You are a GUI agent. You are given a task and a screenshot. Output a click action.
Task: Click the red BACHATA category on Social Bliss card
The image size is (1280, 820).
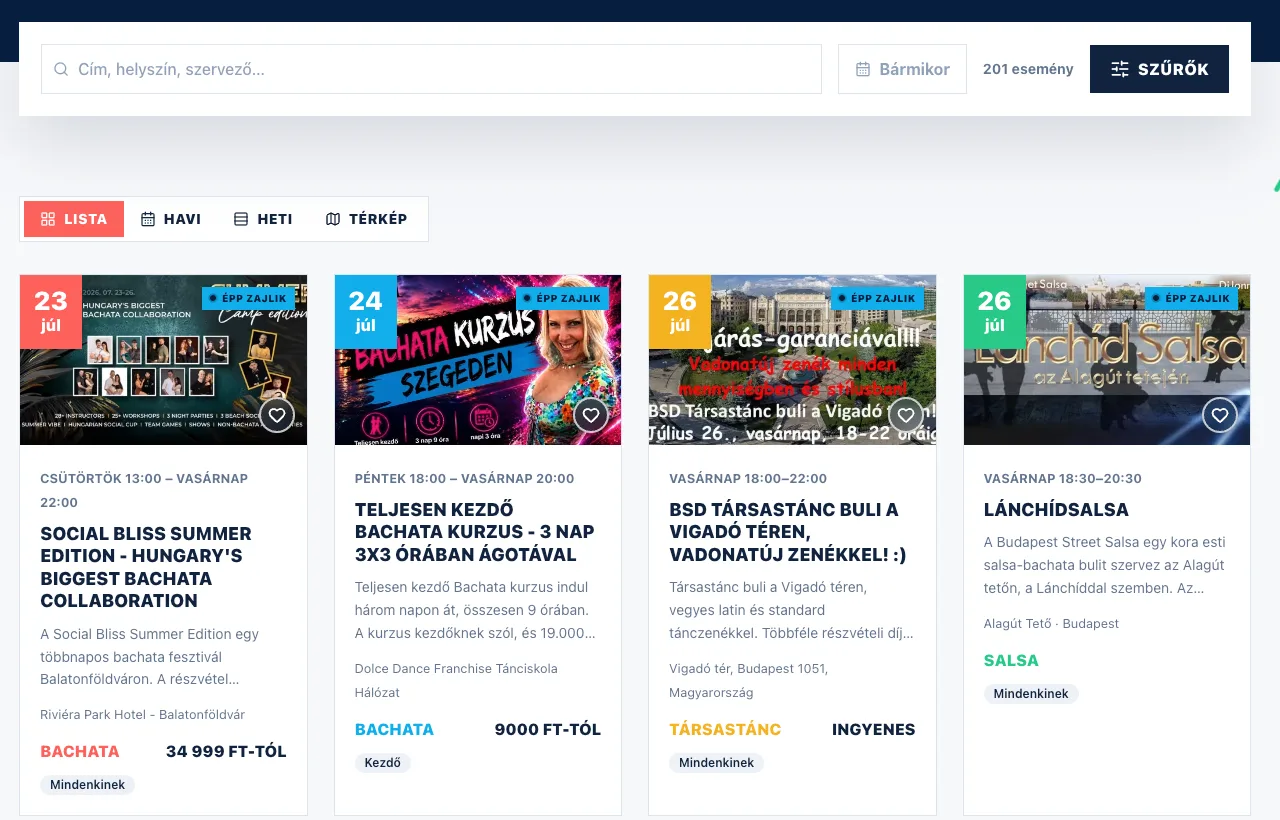pos(80,752)
